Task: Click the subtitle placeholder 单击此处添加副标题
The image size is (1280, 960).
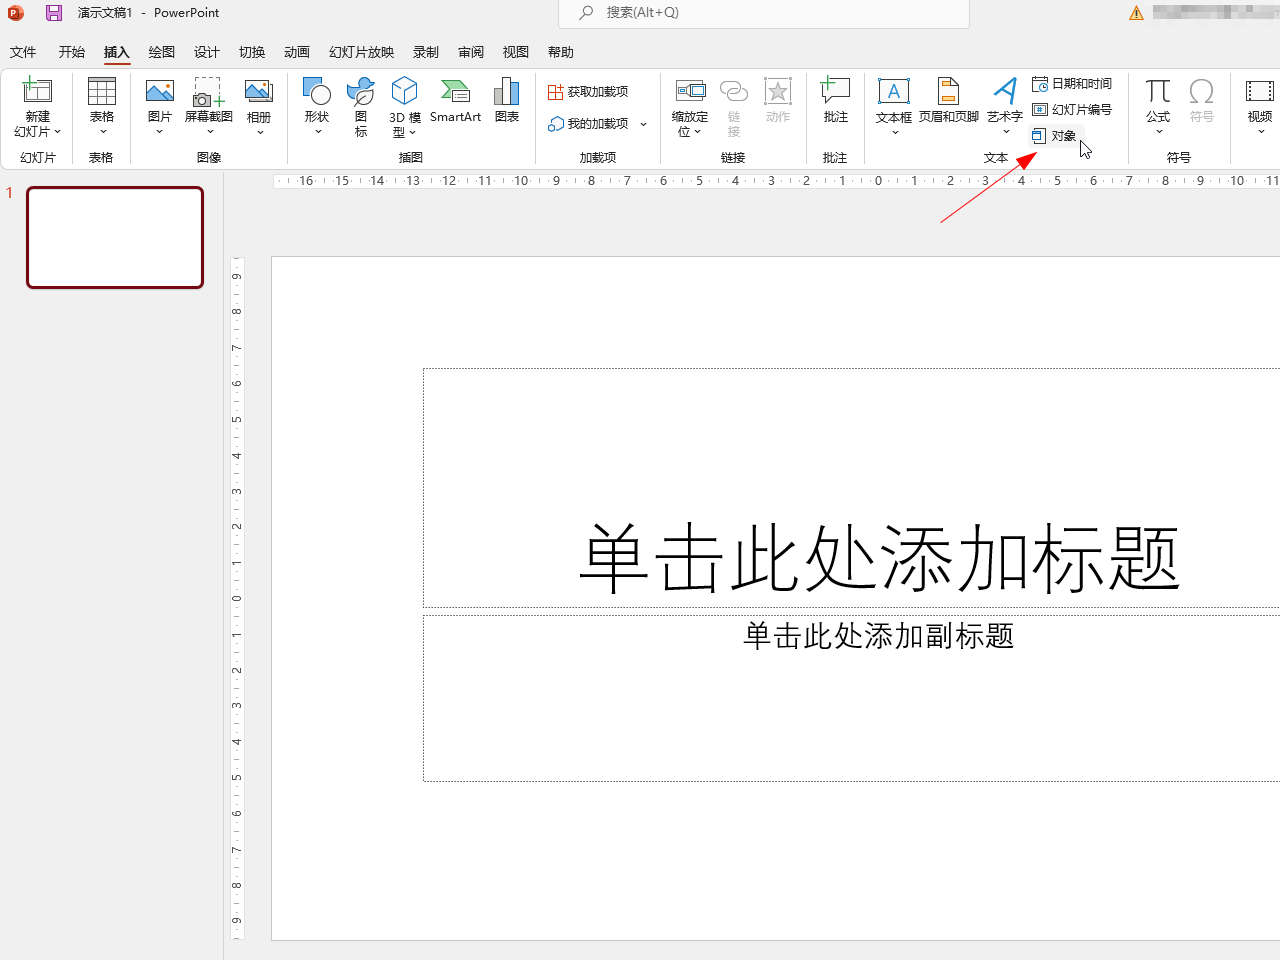Action: point(879,636)
